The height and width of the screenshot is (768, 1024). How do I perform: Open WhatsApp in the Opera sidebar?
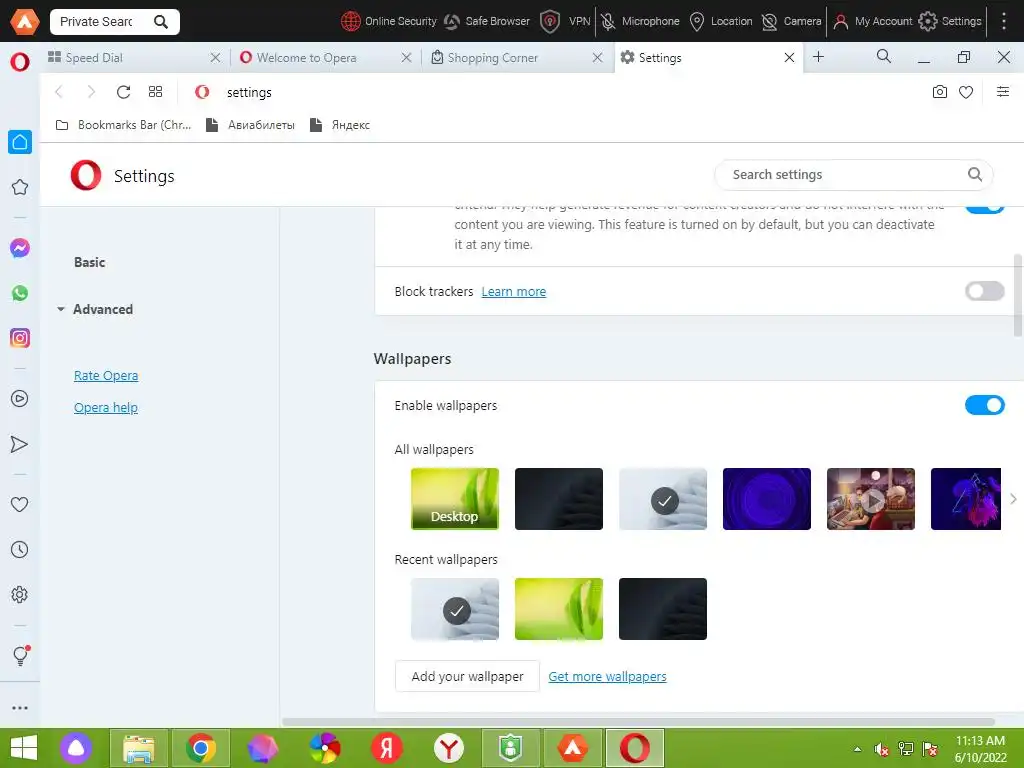point(20,293)
